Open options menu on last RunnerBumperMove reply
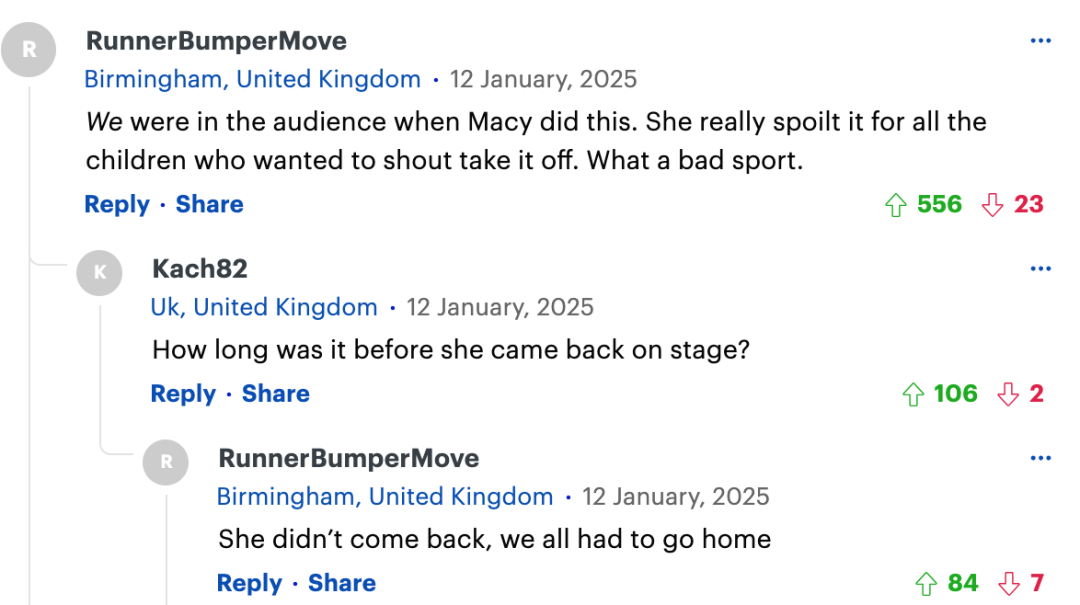This screenshot has width=1080, height=605. pos(1041,458)
